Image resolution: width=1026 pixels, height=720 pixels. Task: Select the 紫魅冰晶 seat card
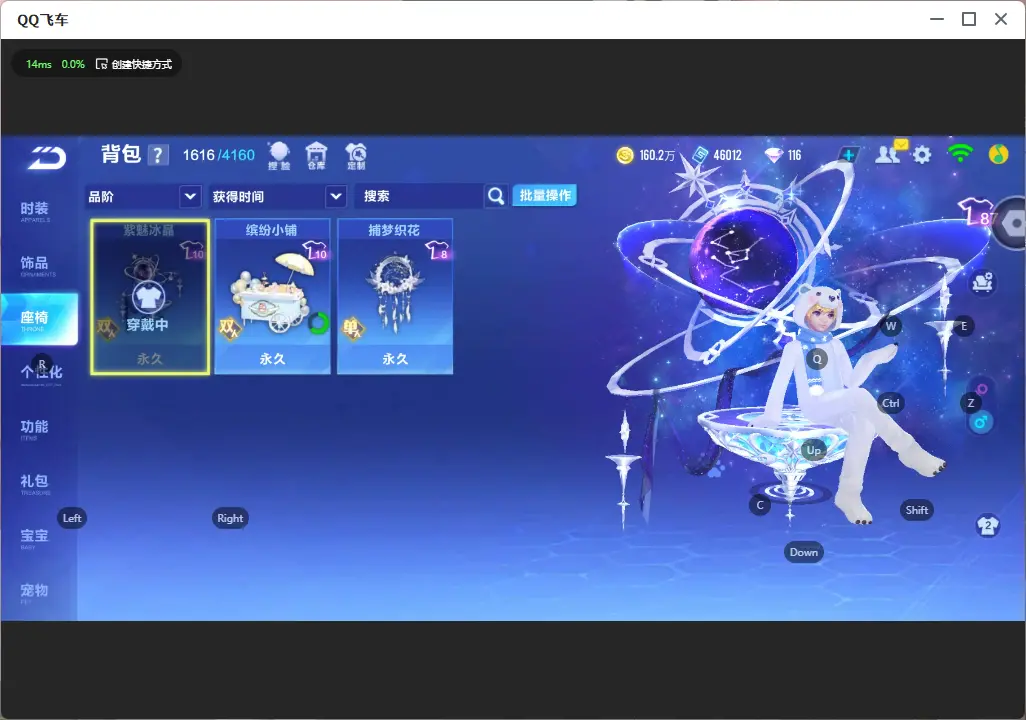click(150, 297)
